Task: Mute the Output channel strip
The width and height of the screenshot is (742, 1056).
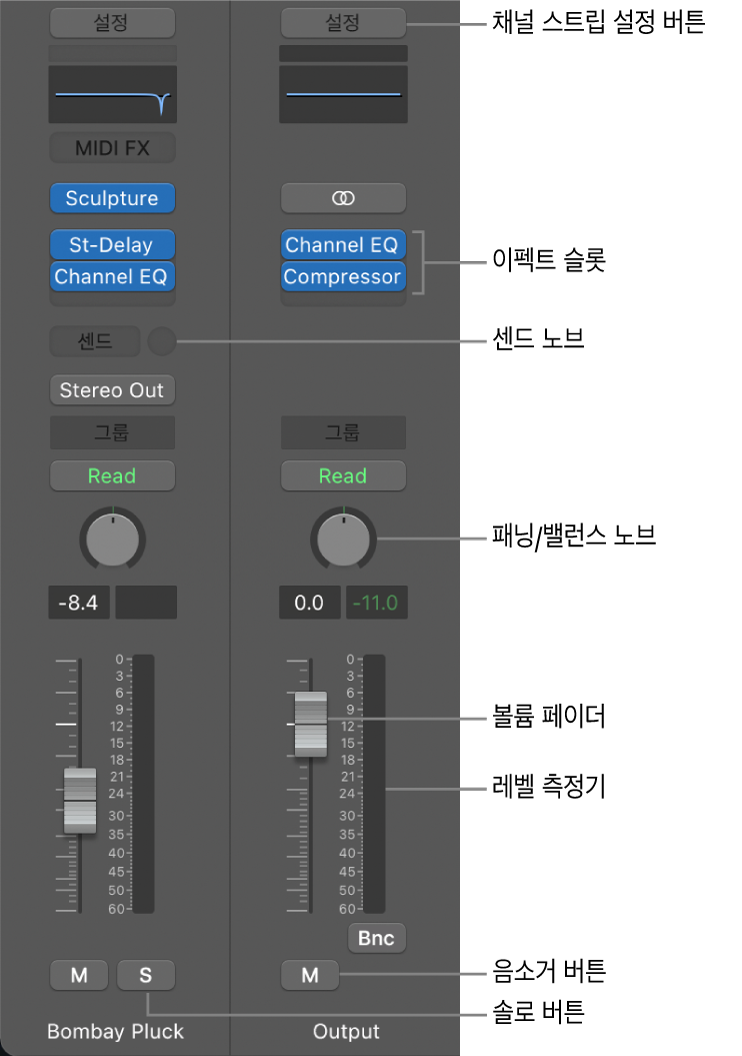Action: tap(310, 975)
